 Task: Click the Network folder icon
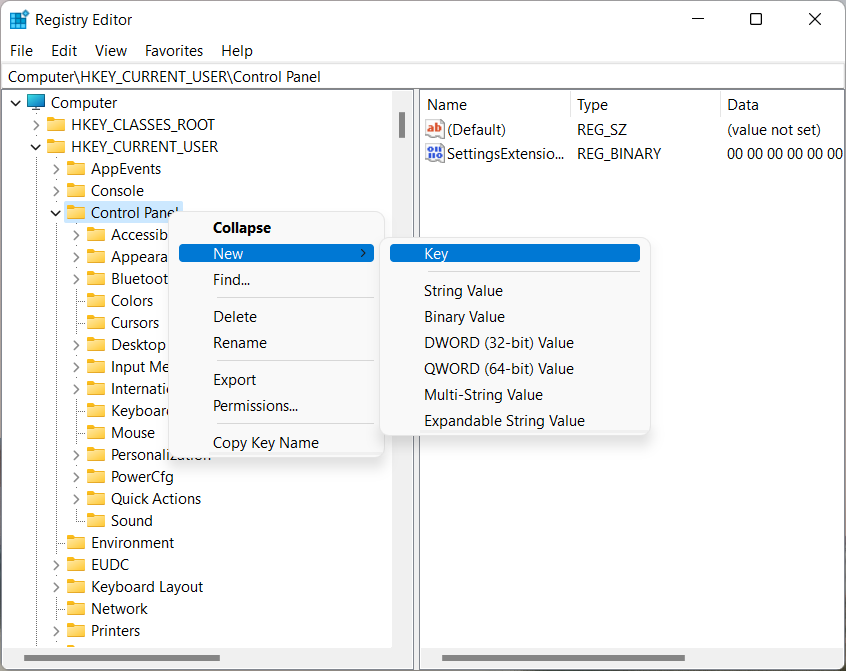(76, 608)
